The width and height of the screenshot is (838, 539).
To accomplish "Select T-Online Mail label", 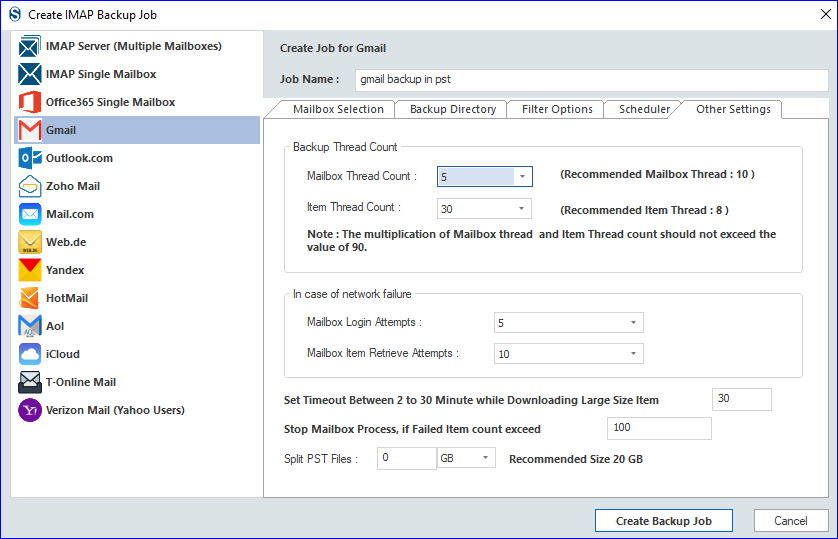I will 81,382.
